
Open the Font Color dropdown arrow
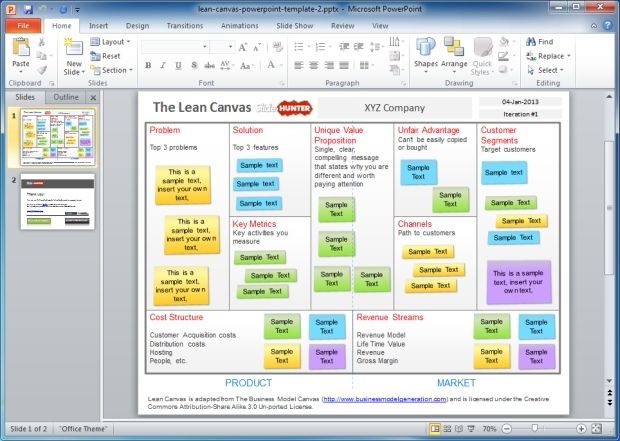(282, 65)
